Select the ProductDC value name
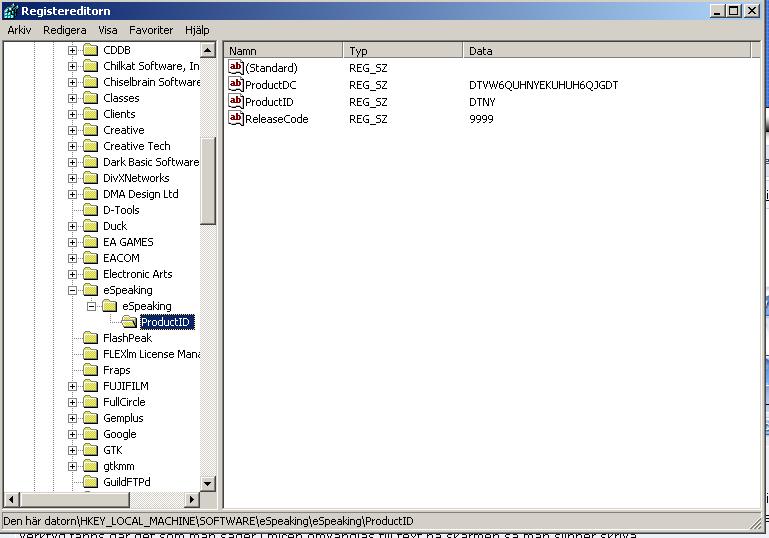The height and width of the screenshot is (538, 769). [x=271, y=85]
